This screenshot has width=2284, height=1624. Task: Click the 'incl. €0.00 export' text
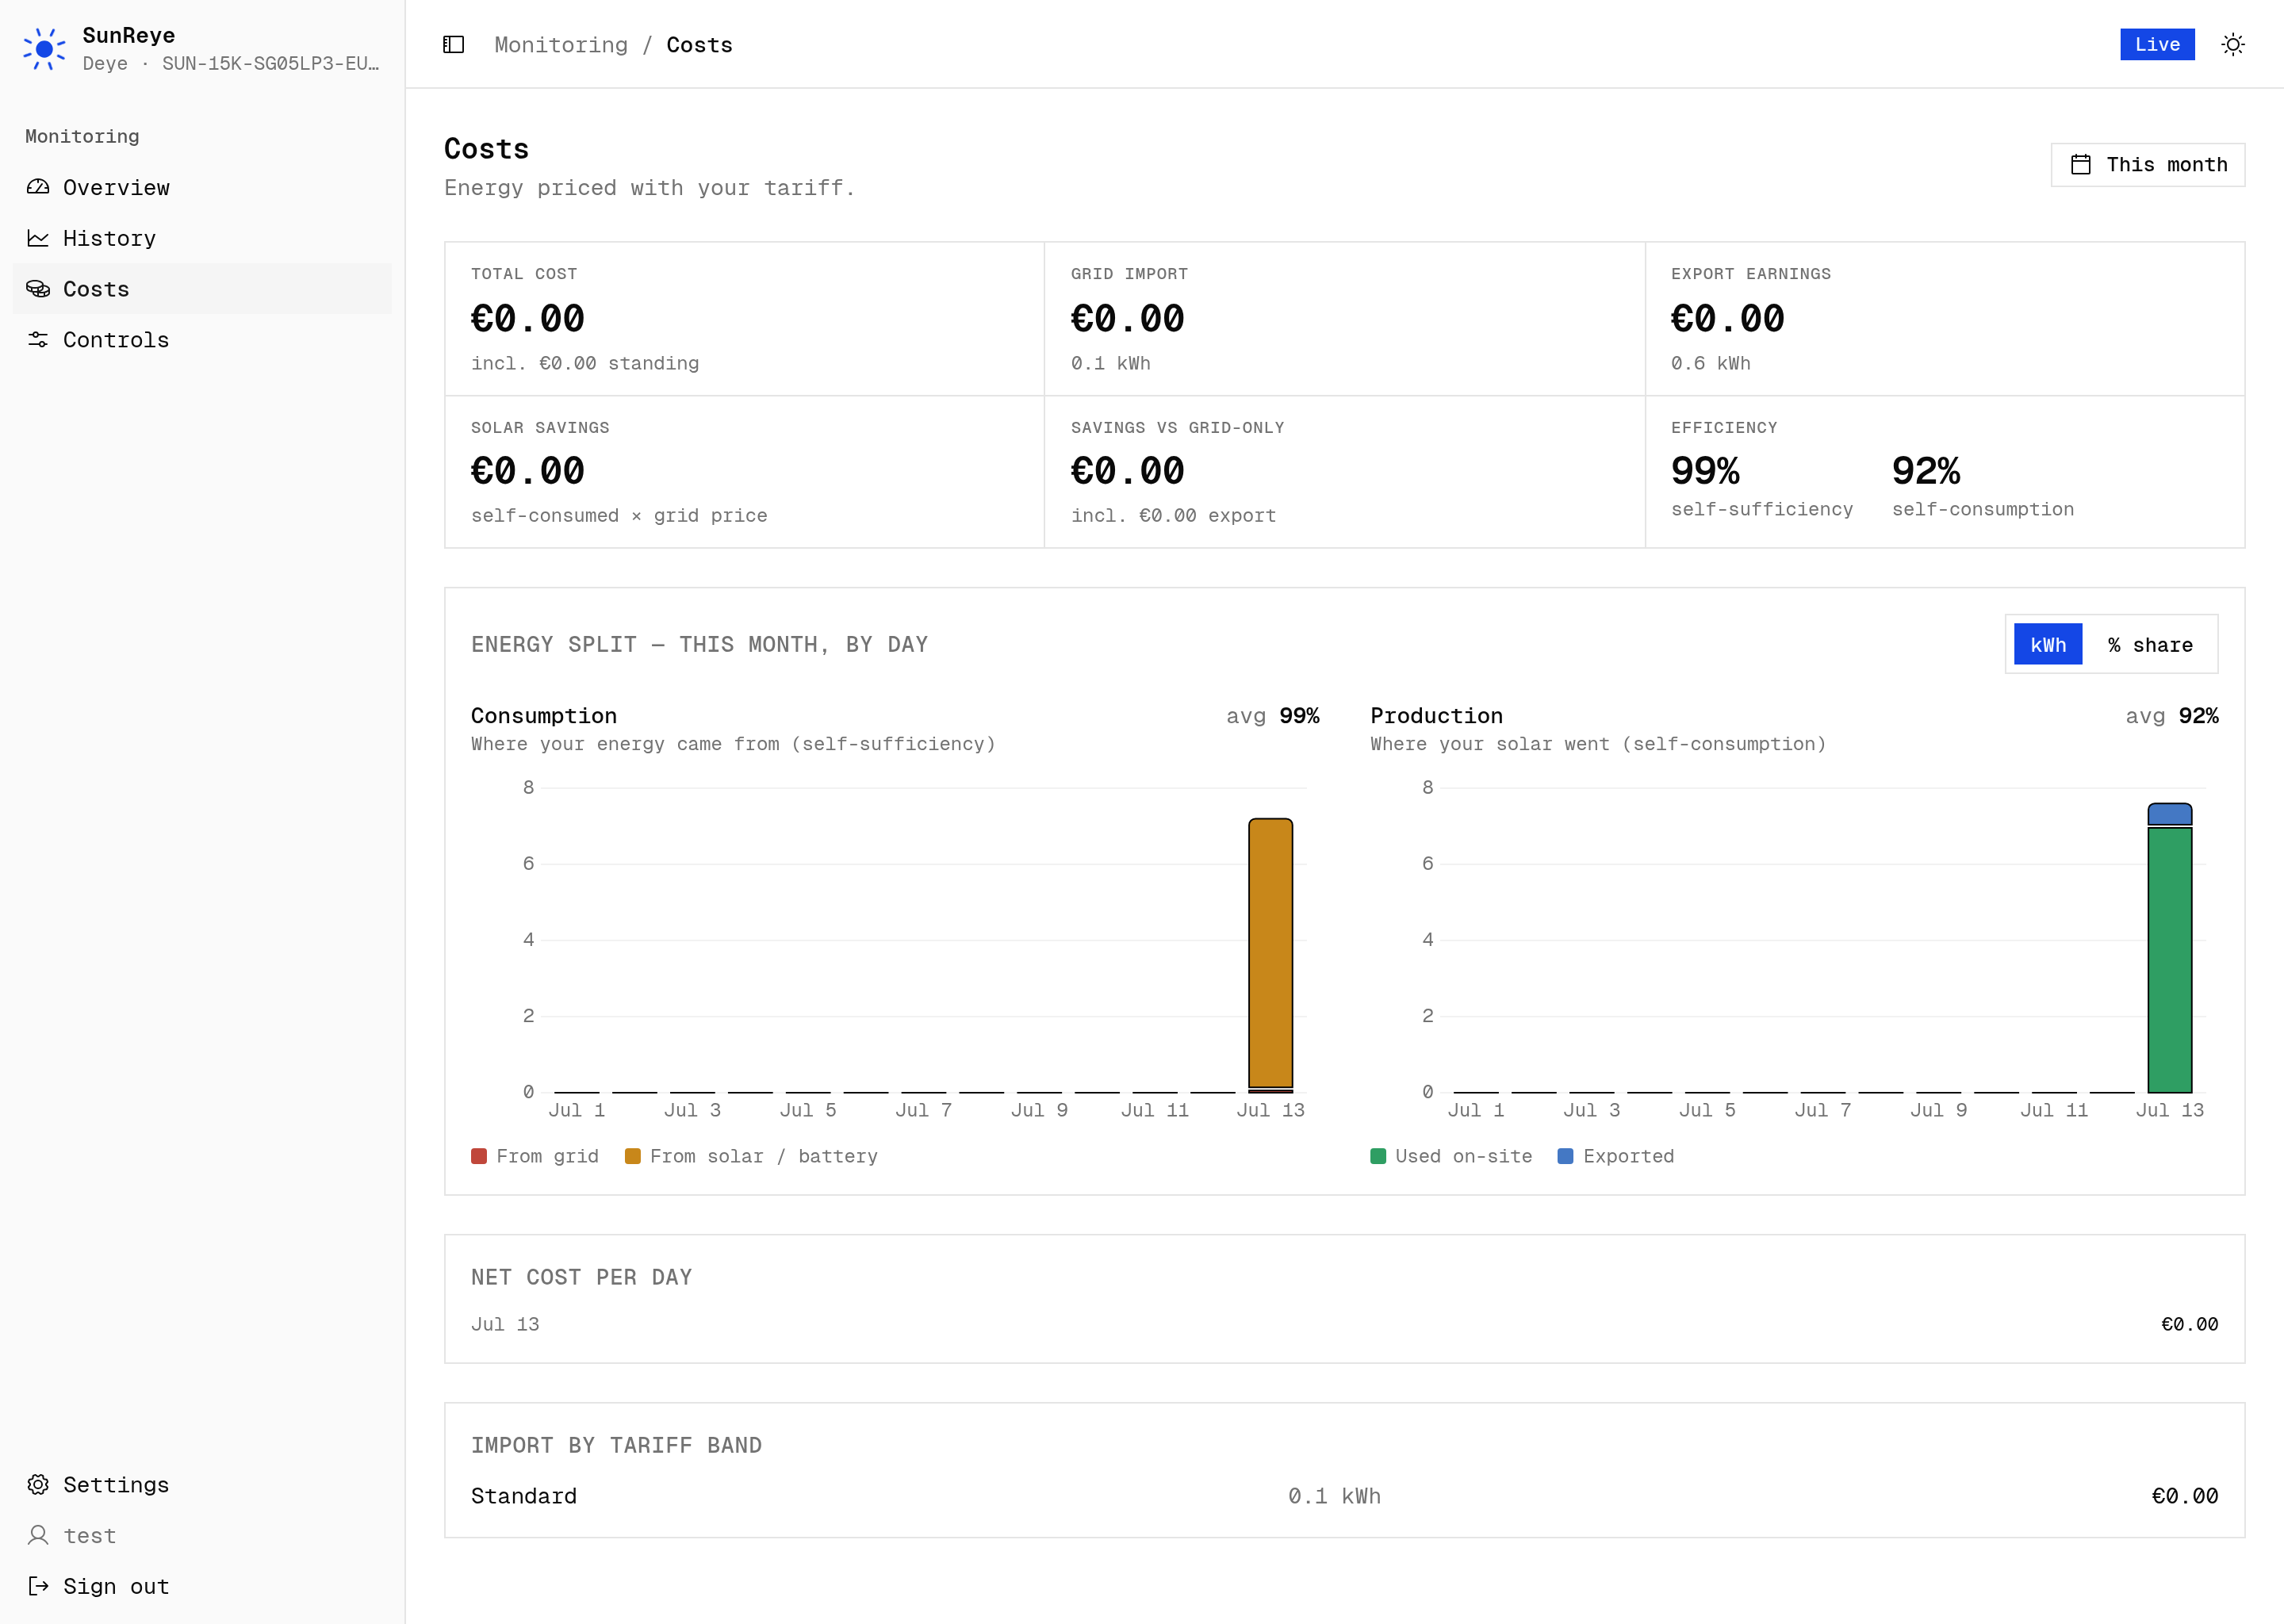[1173, 516]
